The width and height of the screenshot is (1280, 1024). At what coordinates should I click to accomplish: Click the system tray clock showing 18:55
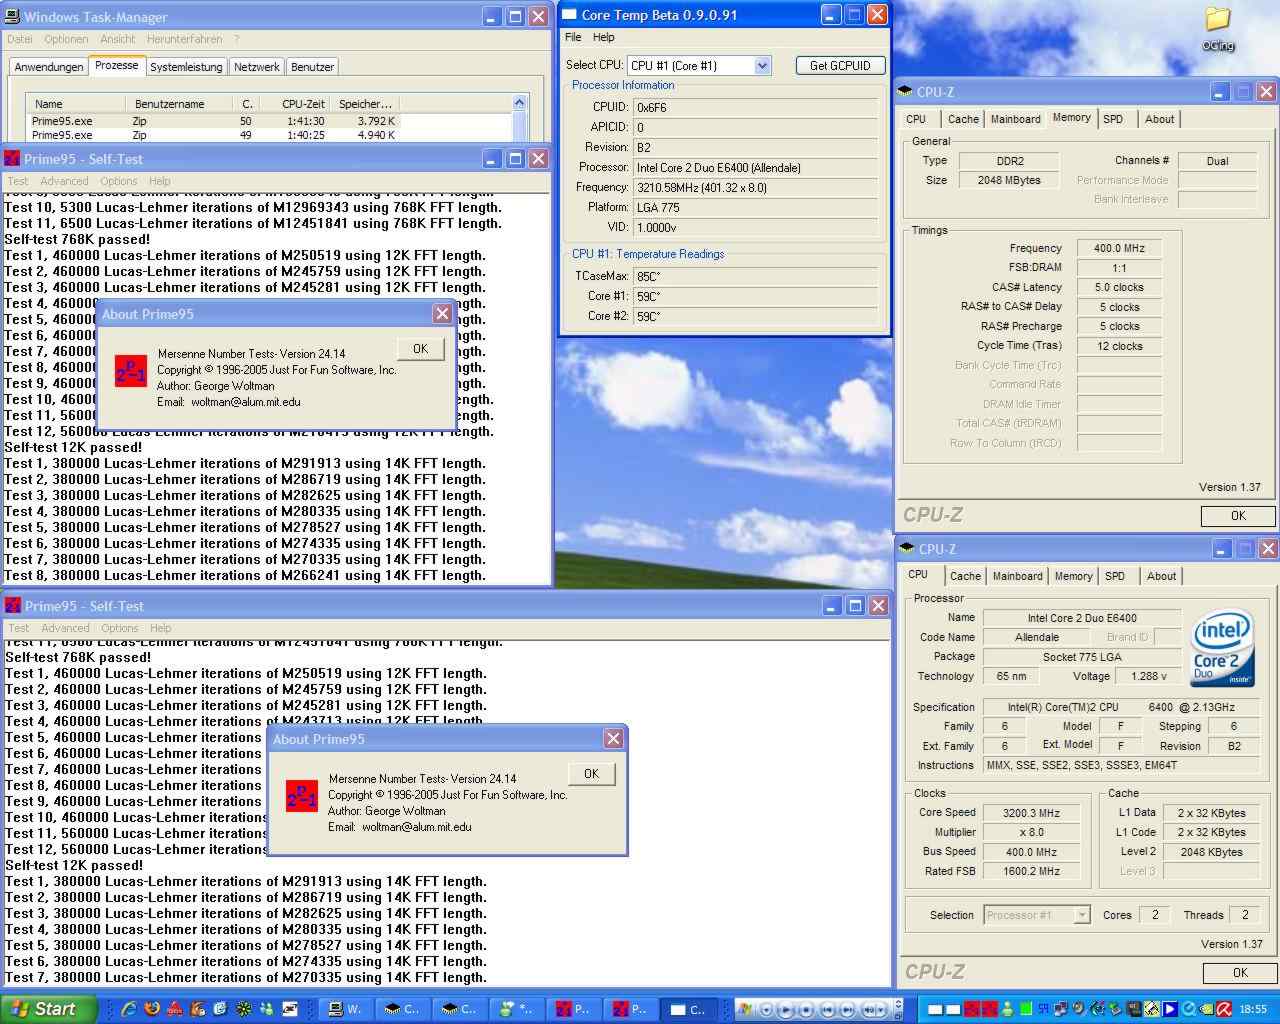[x=1253, y=1010]
